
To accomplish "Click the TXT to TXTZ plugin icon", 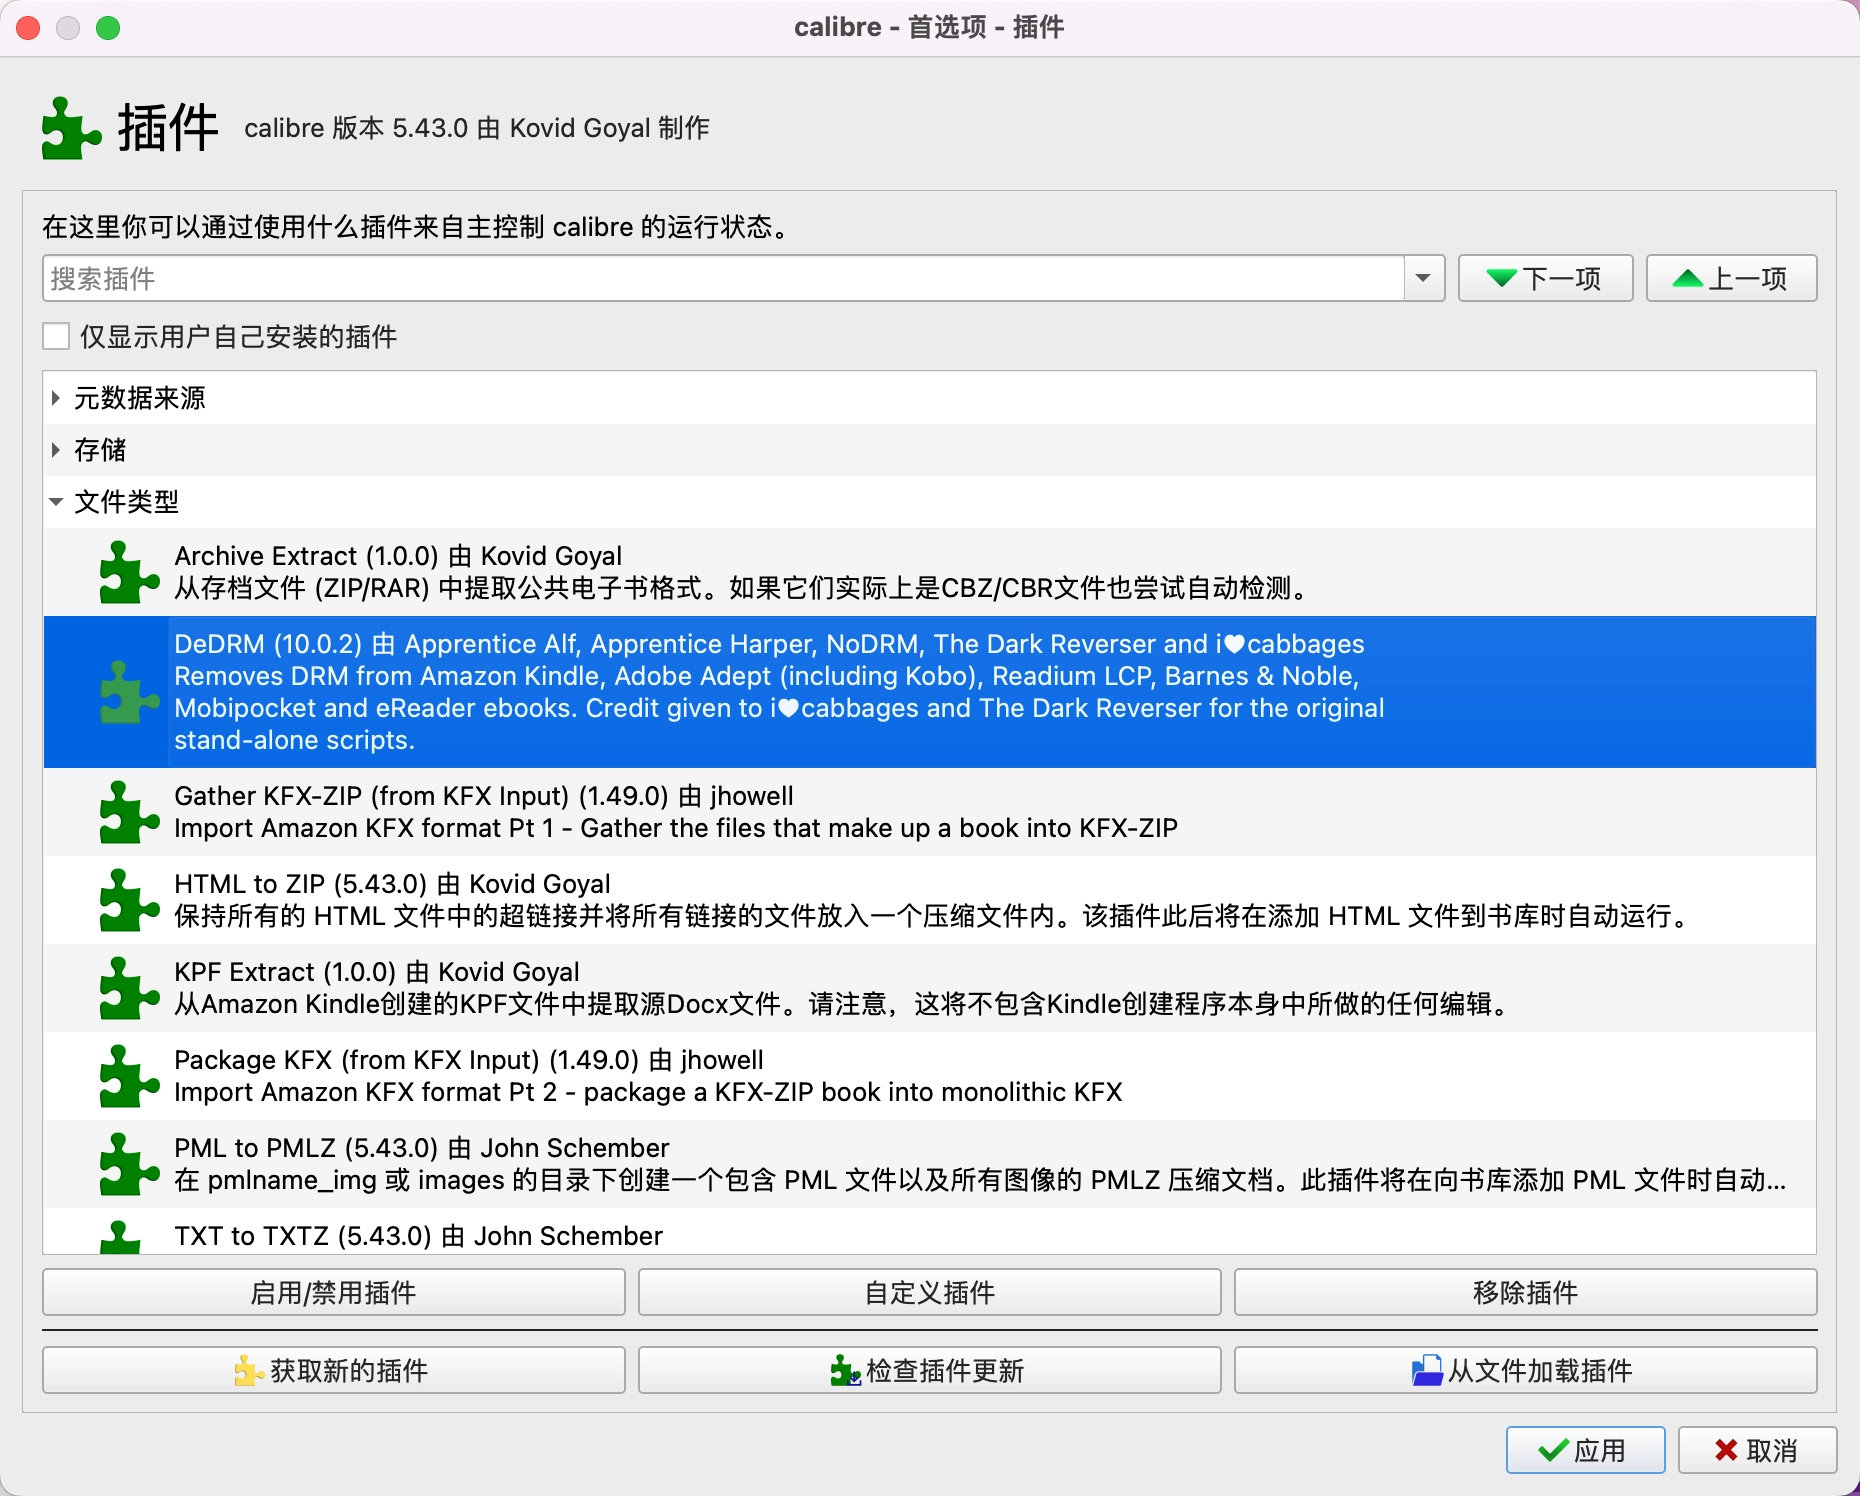I will (122, 1237).
